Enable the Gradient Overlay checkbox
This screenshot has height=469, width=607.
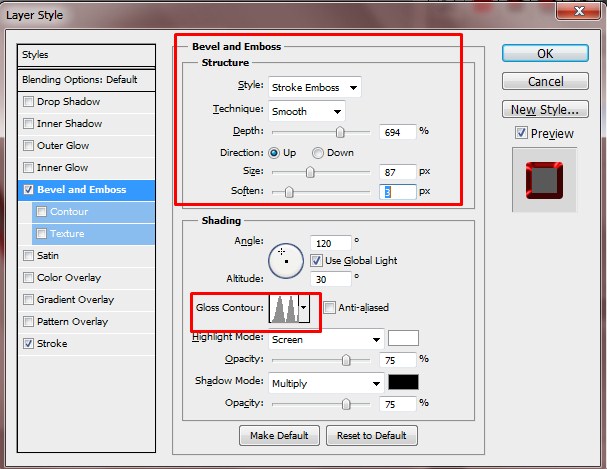click(28, 300)
